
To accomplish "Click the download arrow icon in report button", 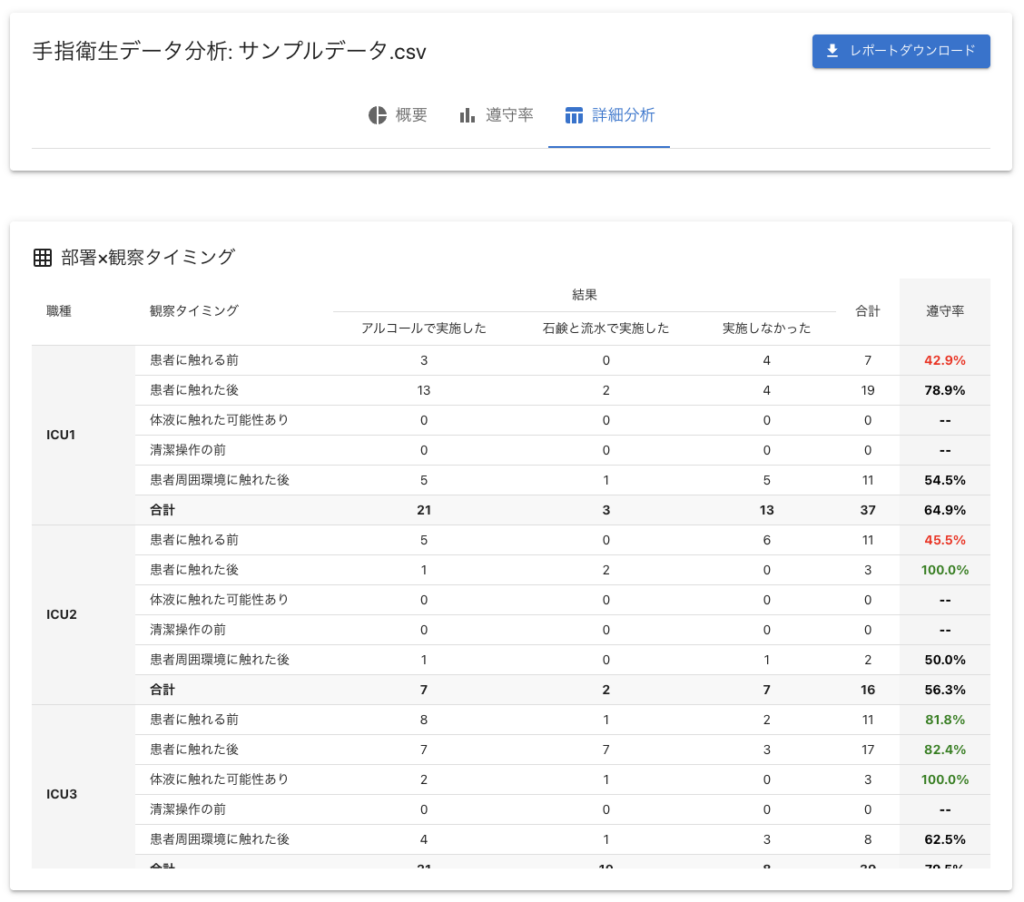I will (x=832, y=51).
